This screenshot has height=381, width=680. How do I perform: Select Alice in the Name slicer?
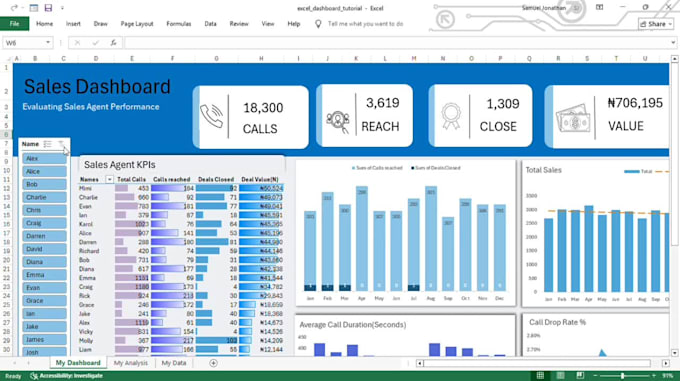pyautogui.click(x=44, y=171)
